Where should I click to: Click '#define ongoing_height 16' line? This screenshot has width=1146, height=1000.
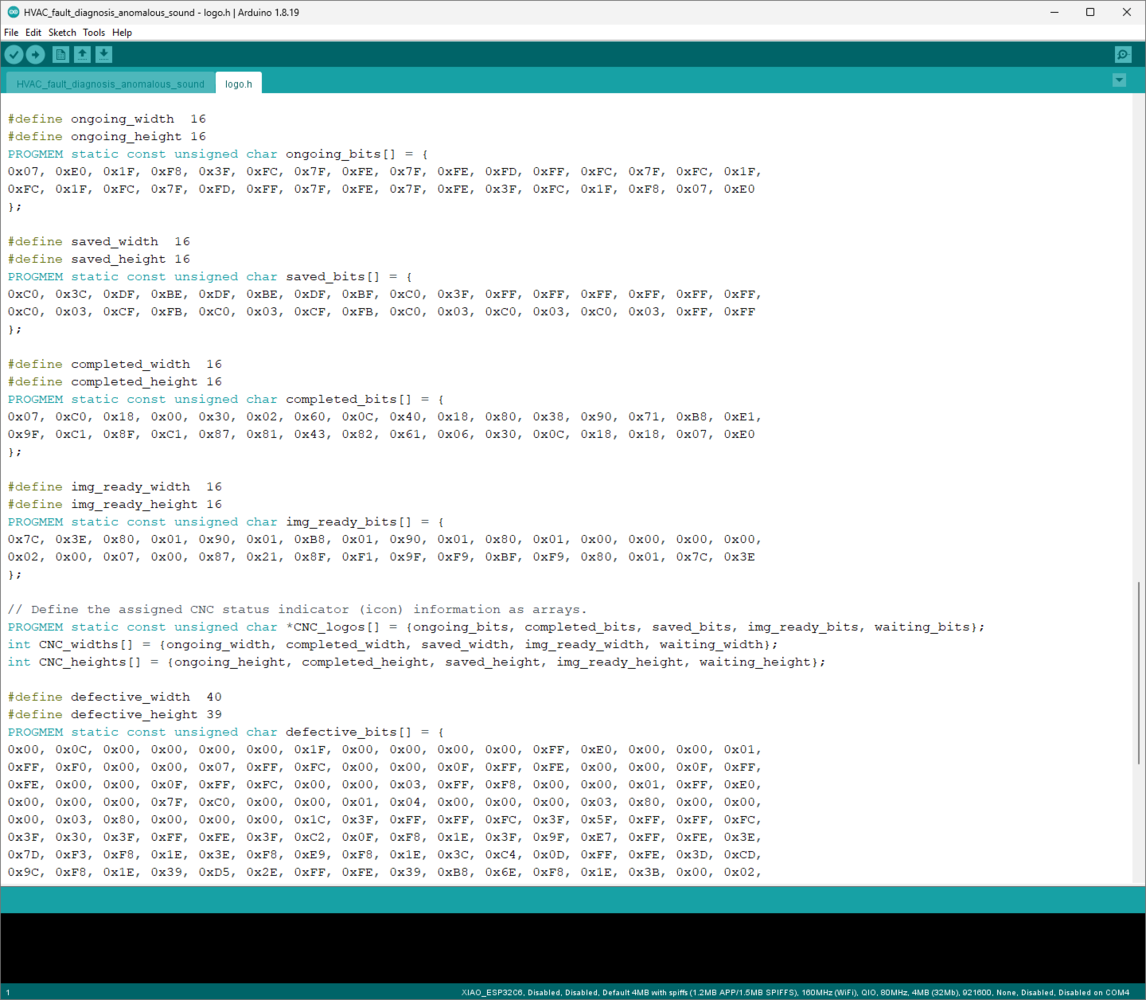(x=107, y=136)
